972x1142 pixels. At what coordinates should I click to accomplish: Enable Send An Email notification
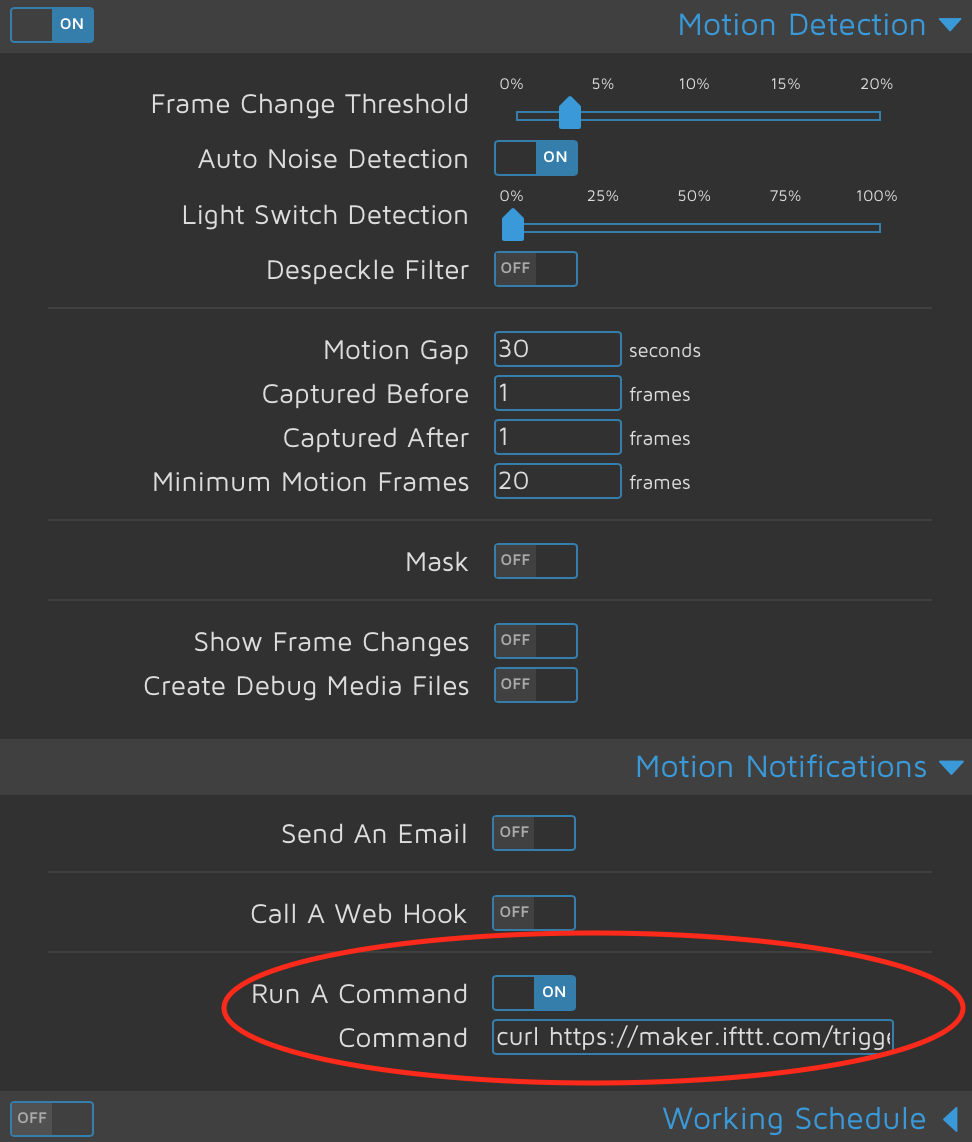coord(534,832)
